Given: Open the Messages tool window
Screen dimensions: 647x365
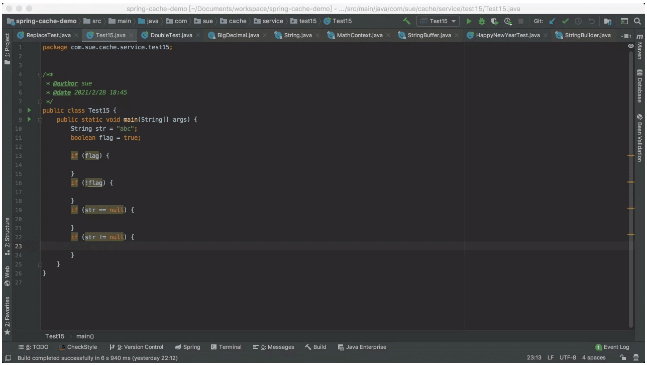Looking at the screenshot, I should click(273, 347).
